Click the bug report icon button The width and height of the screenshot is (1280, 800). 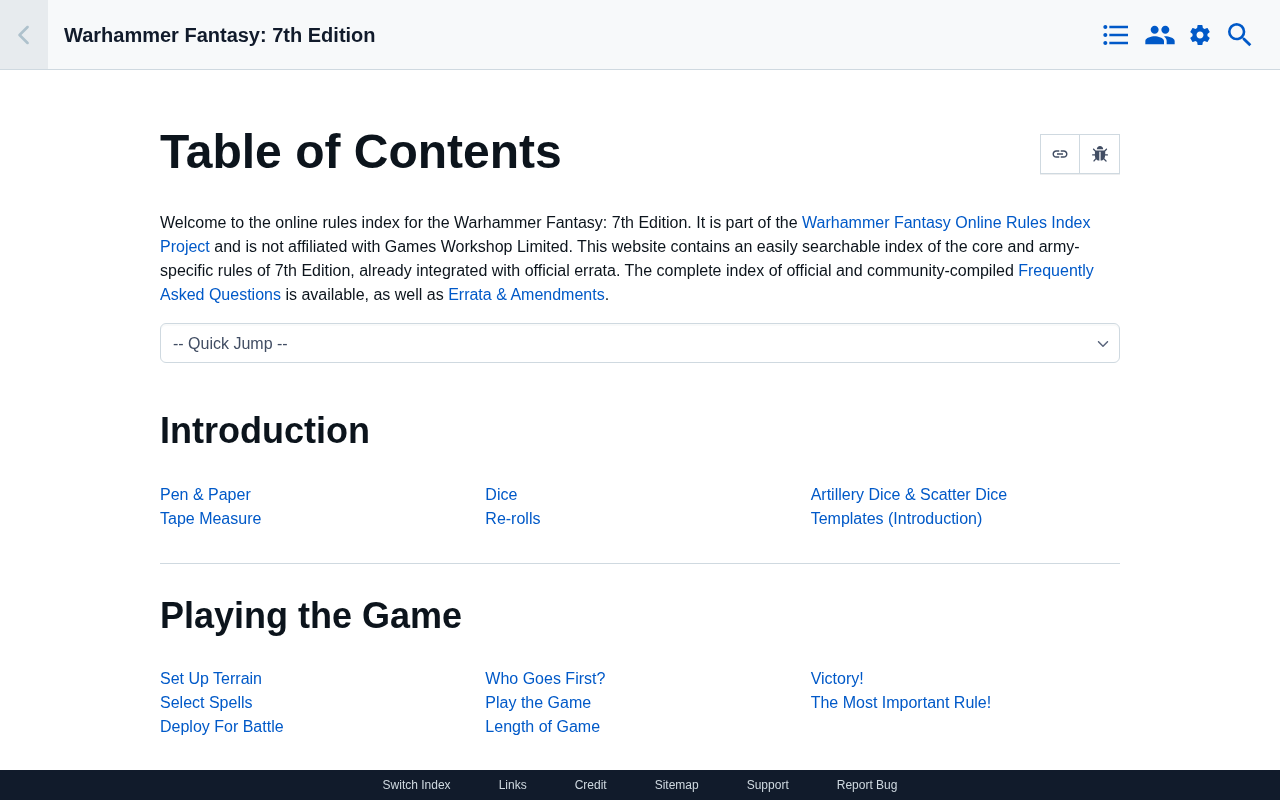click(x=1100, y=154)
